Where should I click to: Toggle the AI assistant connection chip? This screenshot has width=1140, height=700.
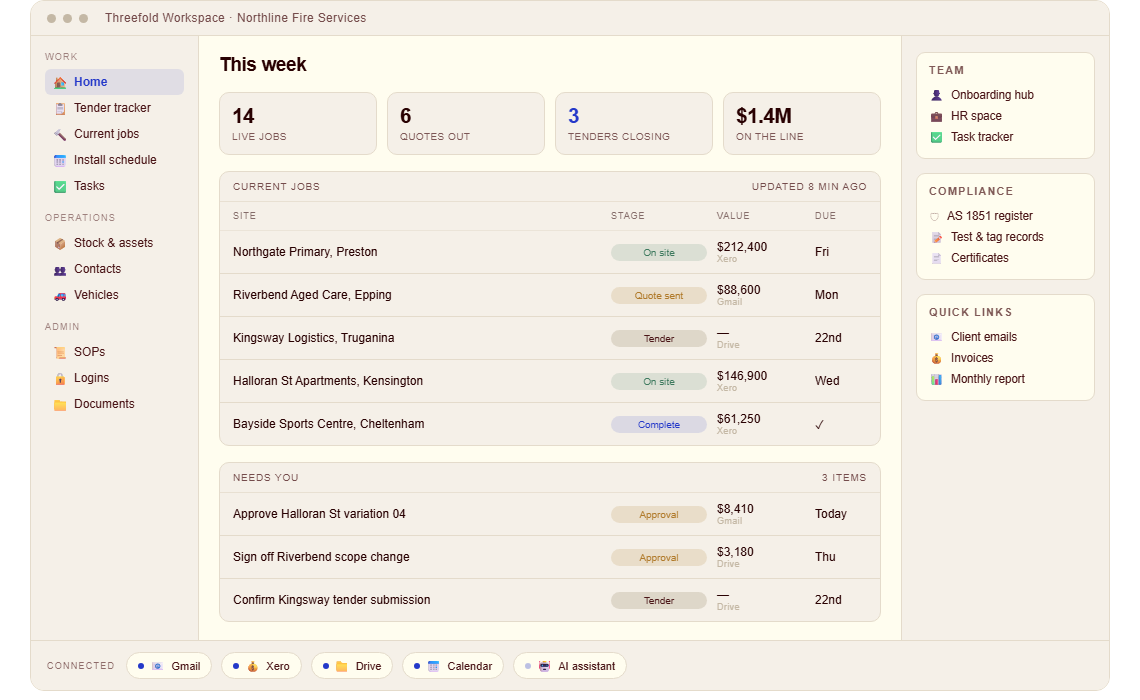[570, 666]
